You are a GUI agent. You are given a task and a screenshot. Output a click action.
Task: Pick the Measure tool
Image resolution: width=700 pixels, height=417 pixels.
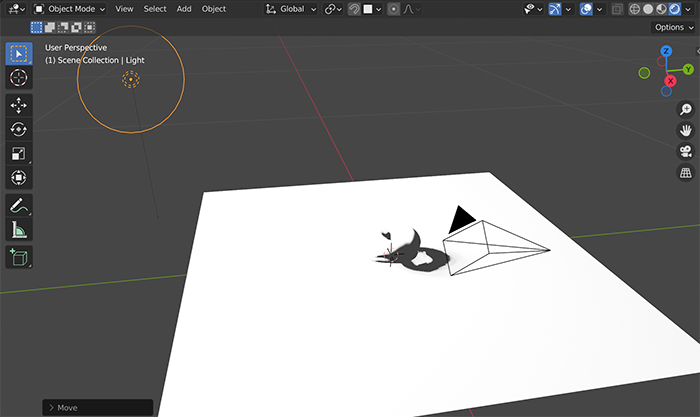(19, 230)
